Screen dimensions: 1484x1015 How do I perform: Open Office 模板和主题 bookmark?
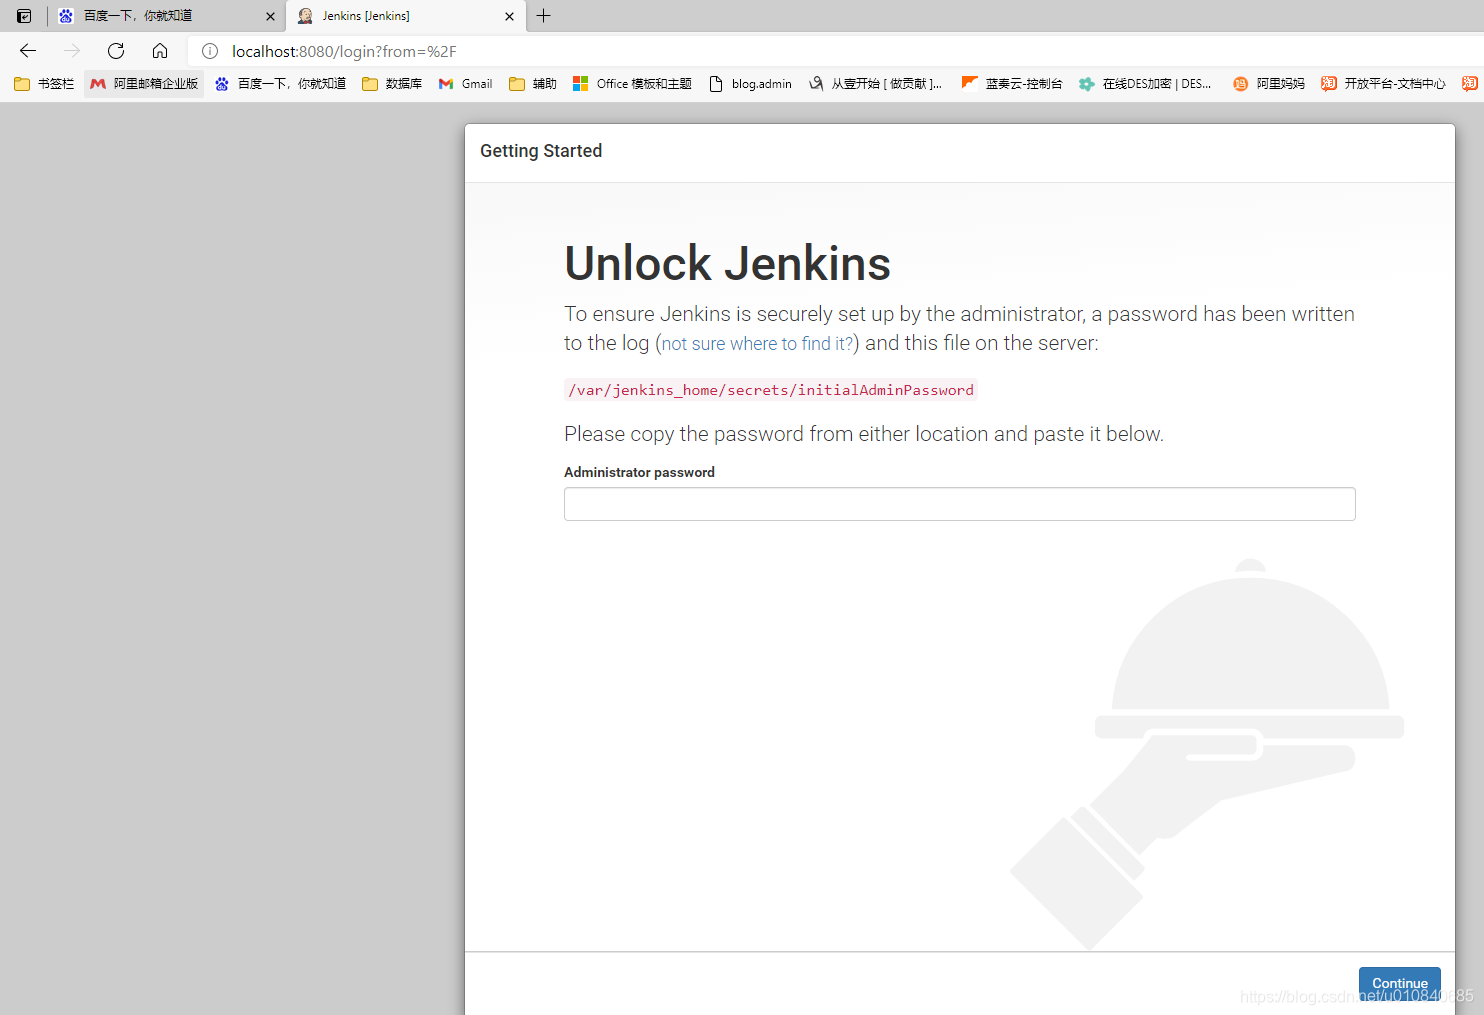pyautogui.click(x=632, y=84)
